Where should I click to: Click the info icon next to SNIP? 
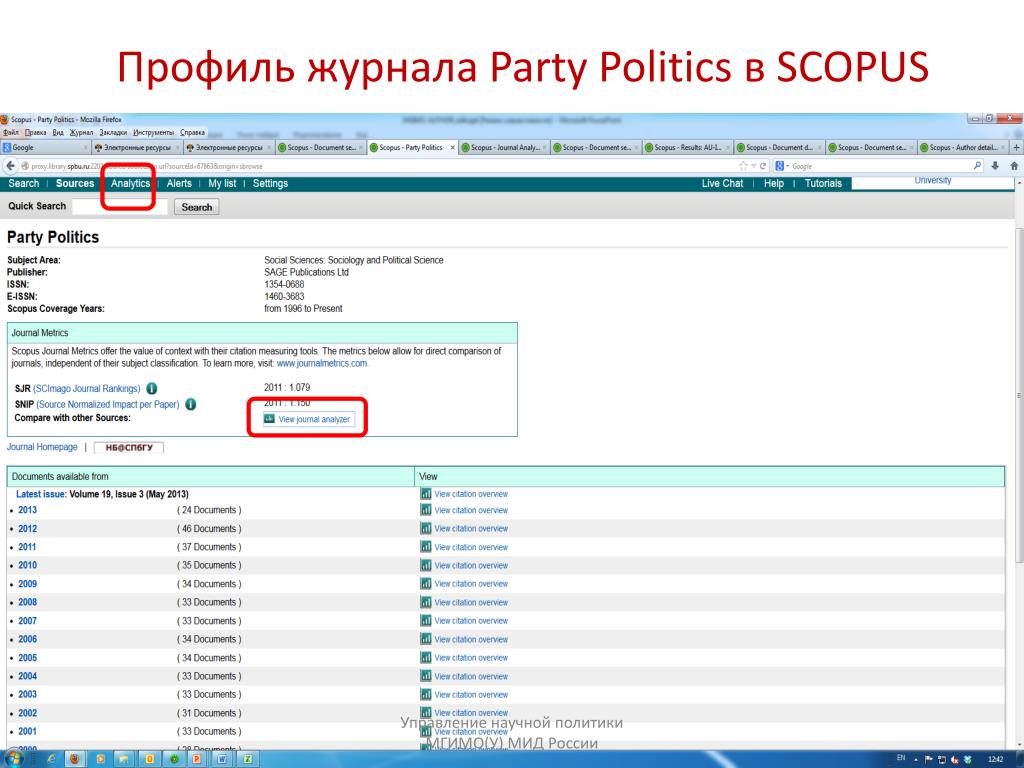point(191,404)
